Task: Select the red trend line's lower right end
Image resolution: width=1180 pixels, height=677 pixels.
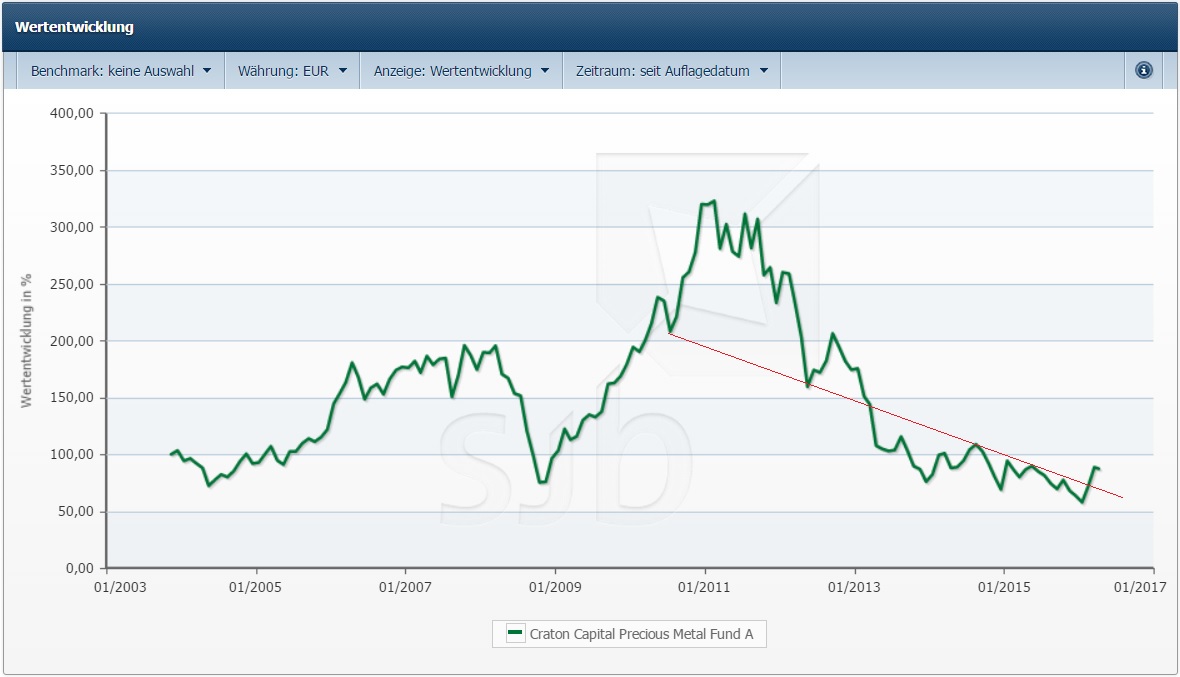Action: click(1122, 497)
